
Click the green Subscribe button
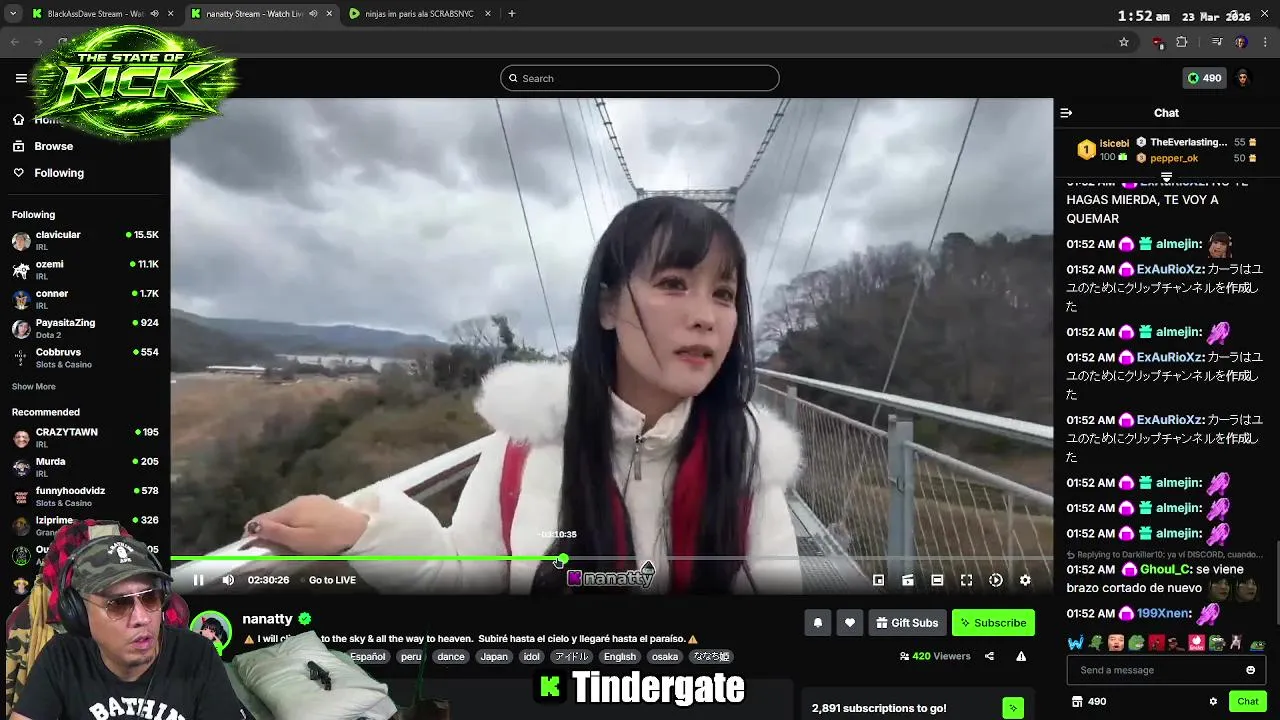click(x=993, y=623)
